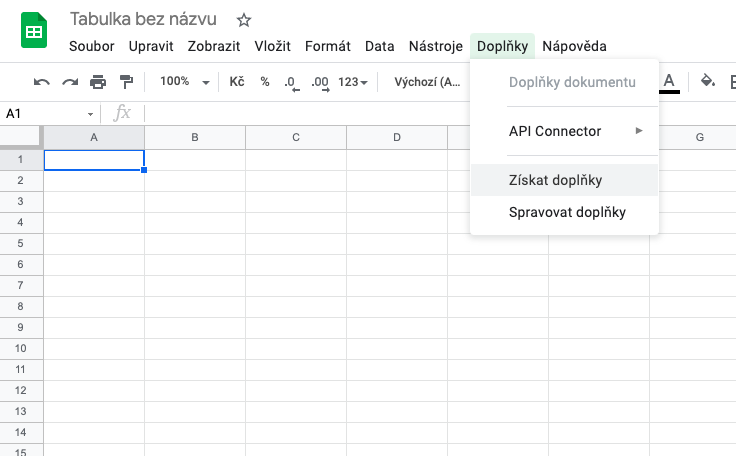Viewport: 736px width, 456px height.
Task: Click the fill color bucket icon
Action: point(708,81)
